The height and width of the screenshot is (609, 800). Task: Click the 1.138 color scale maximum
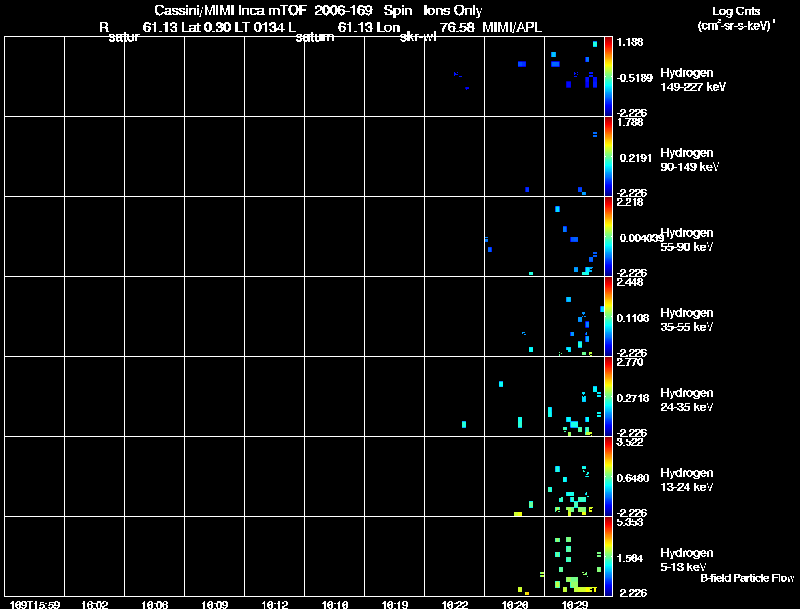[x=630, y=42]
